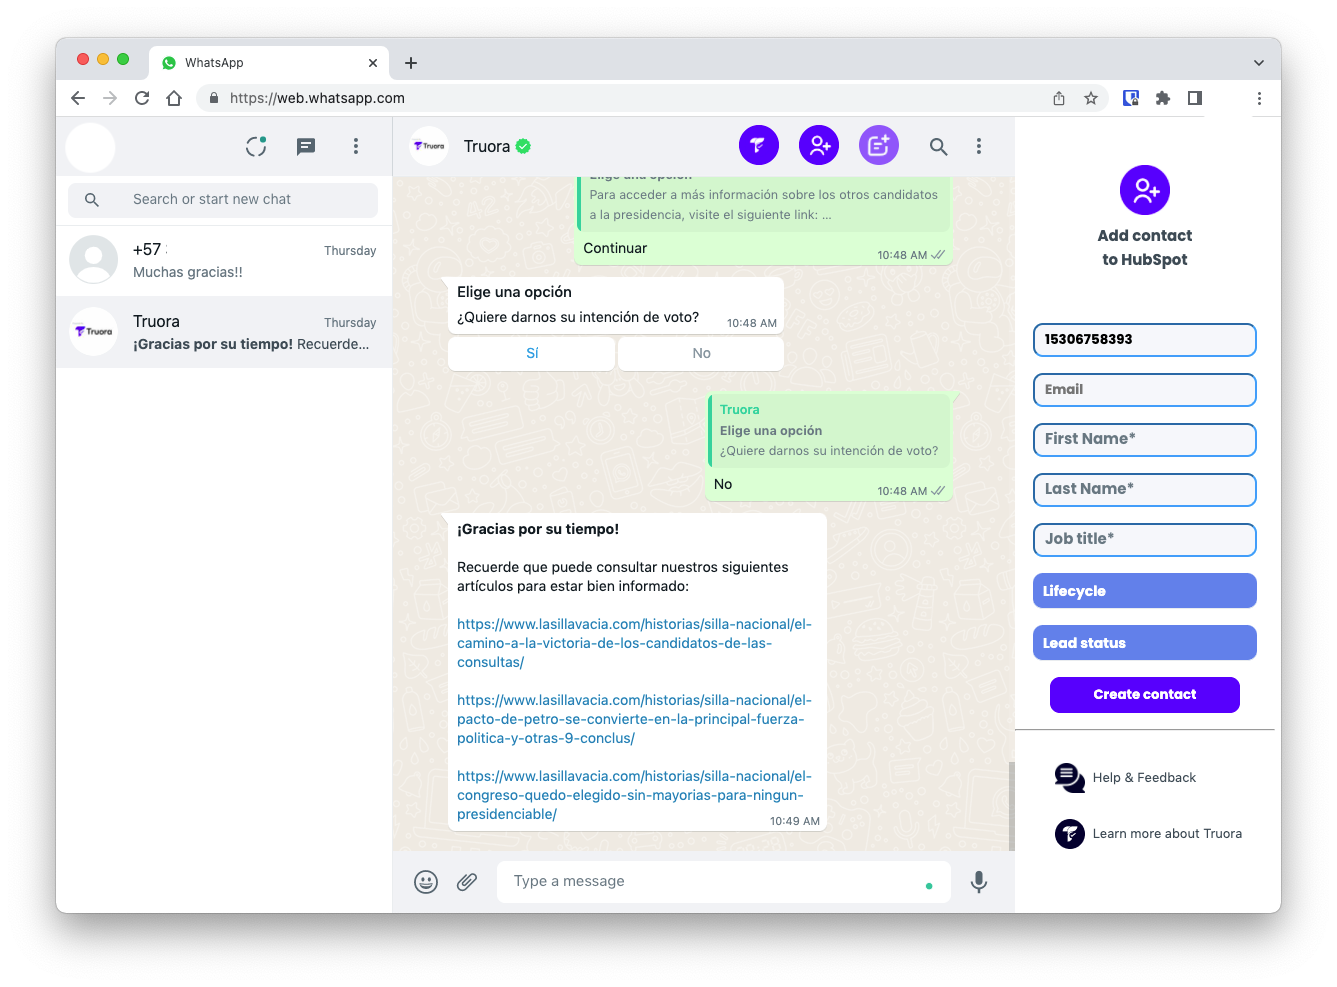Screen dimensions: 1337x987
Task: Open Truora purple logo button in chat header
Action: pos(758,146)
